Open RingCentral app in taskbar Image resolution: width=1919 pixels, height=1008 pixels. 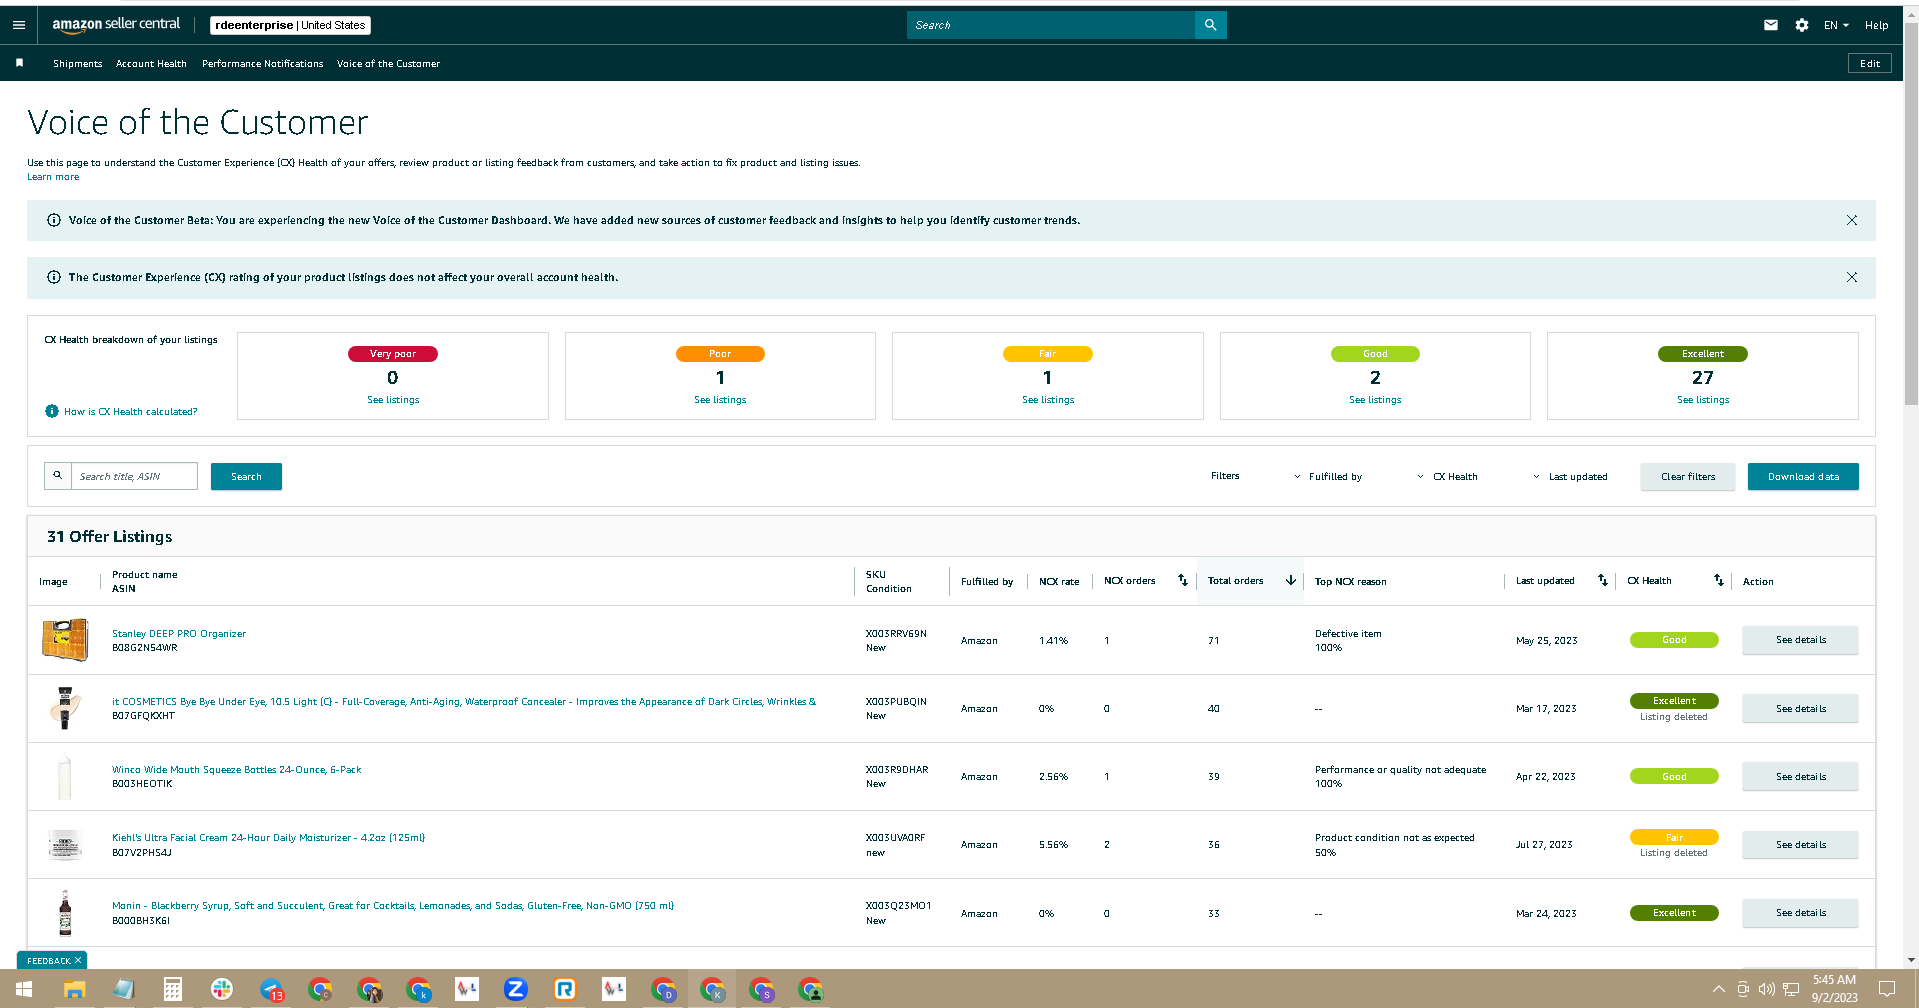coord(565,989)
